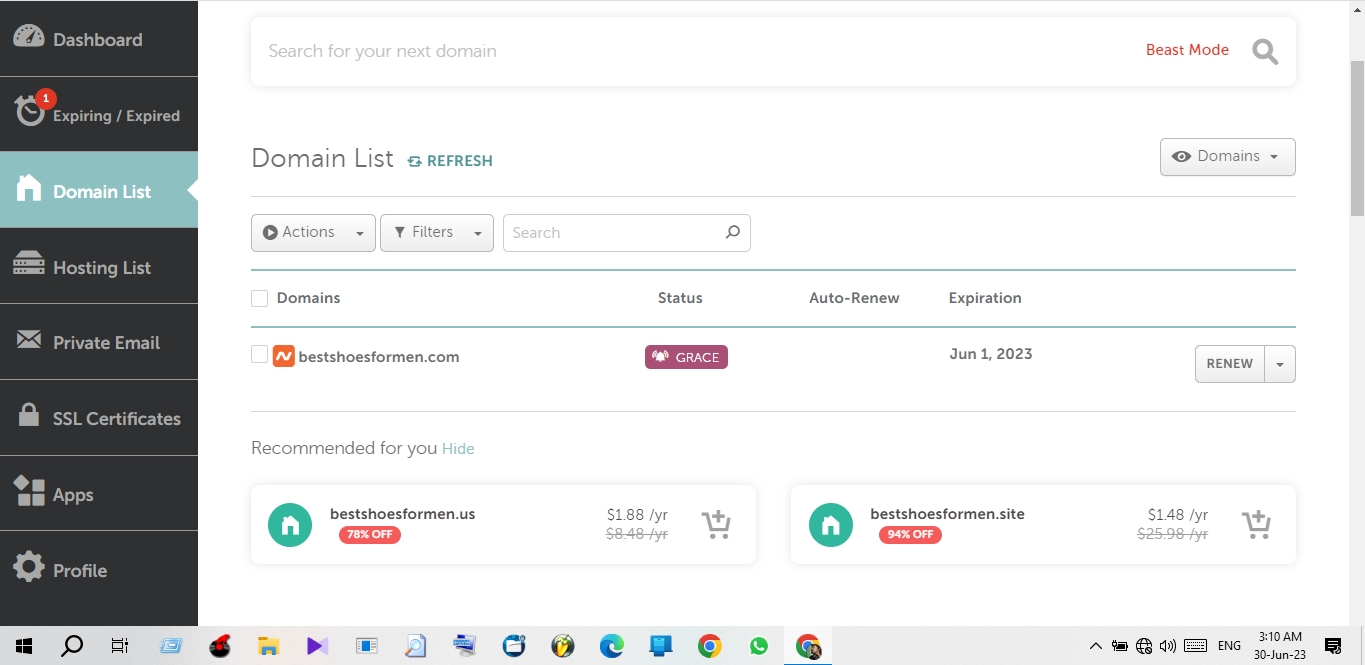Open WhatsApp from the taskbar
The image size is (1365, 665).
pyautogui.click(x=759, y=646)
